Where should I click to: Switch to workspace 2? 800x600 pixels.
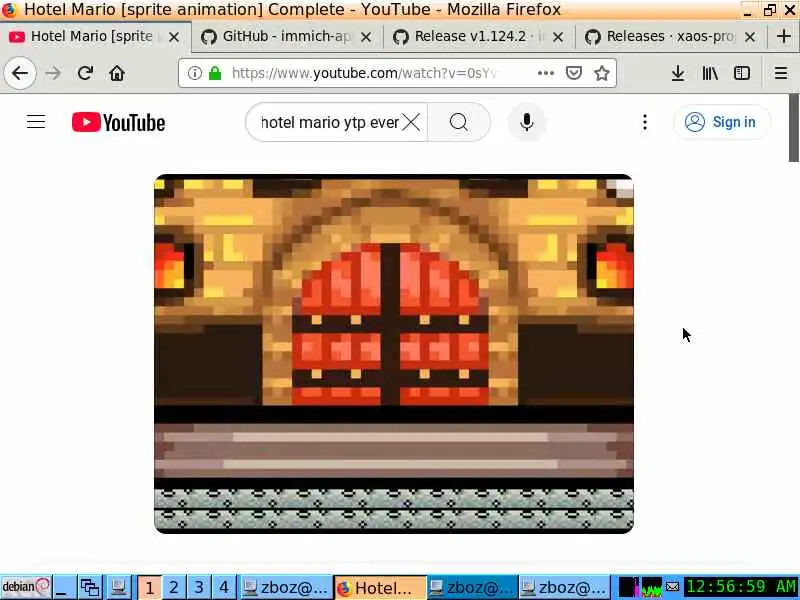click(174, 587)
